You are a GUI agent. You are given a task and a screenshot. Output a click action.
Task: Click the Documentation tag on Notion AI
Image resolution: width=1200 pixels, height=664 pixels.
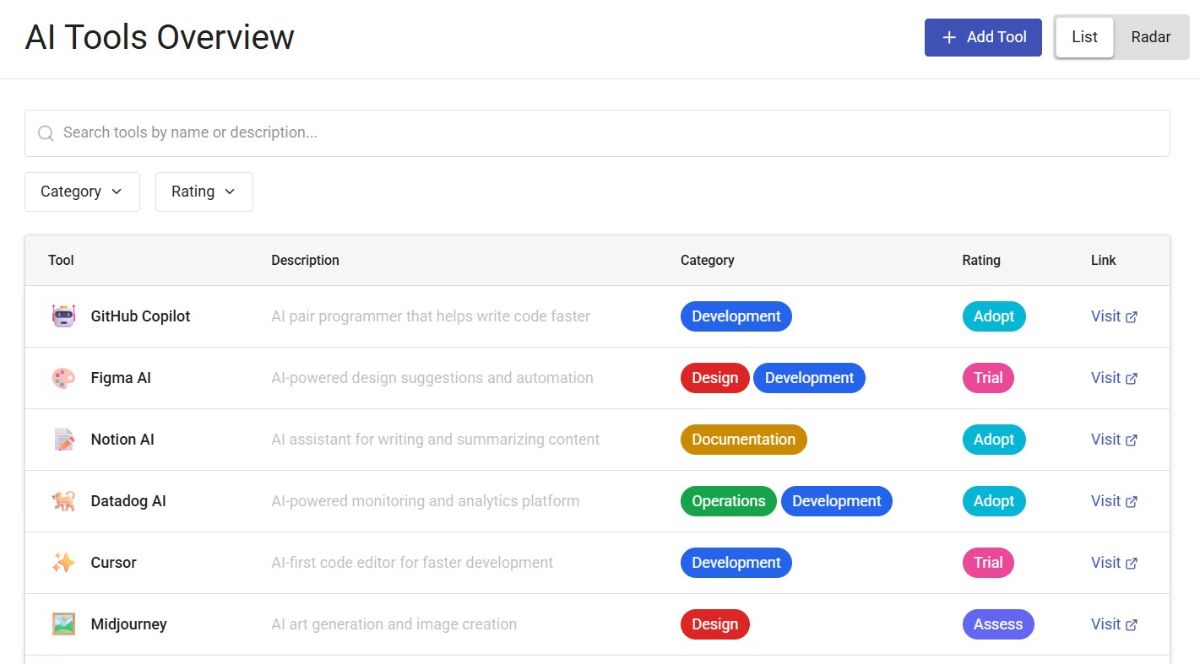click(x=743, y=440)
